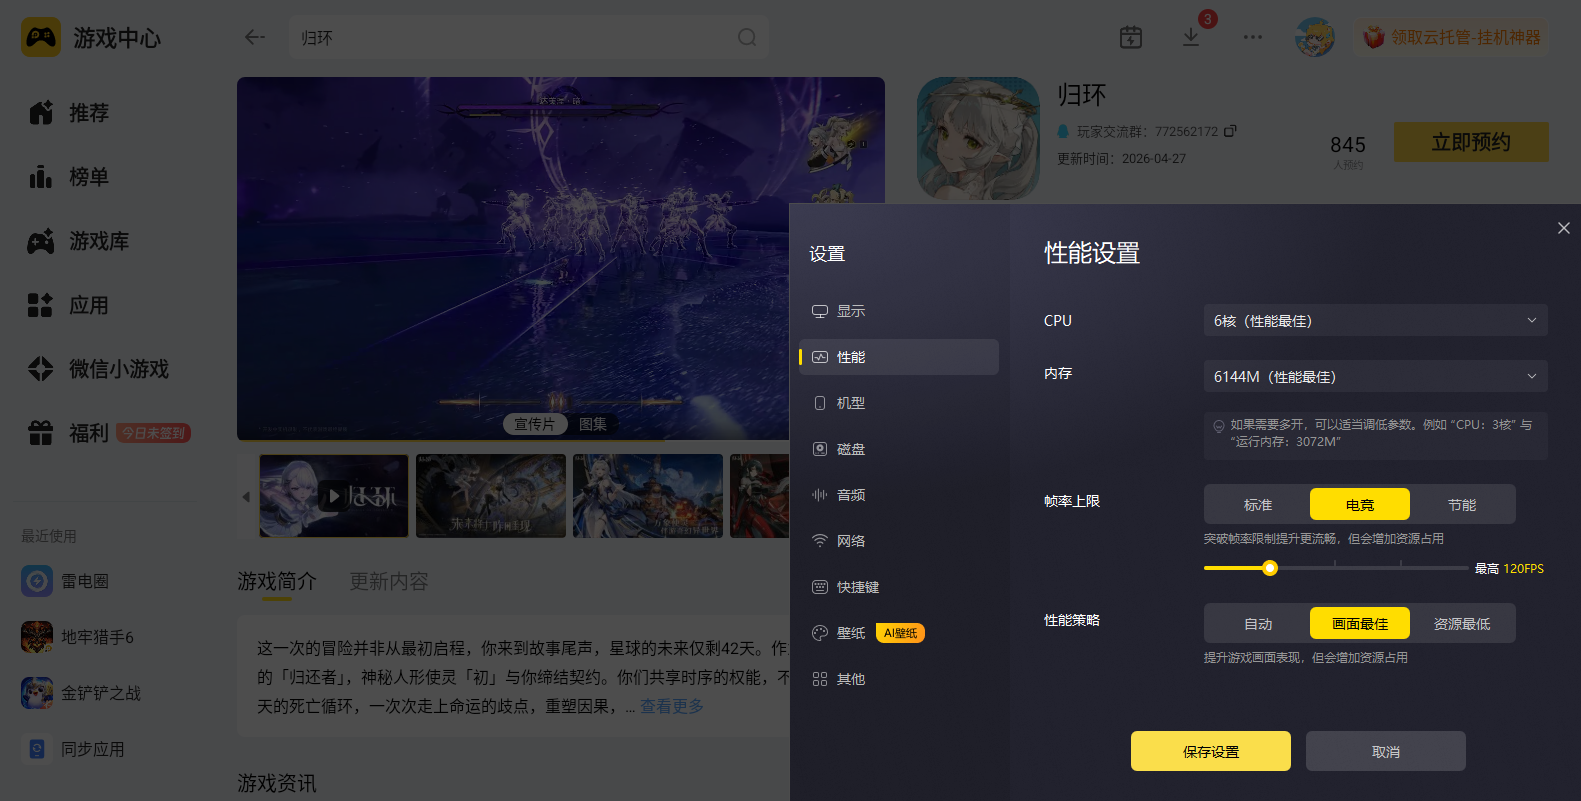This screenshot has height=801, width=1581.
Task: Switch to 游戏简介 tab
Action: [x=277, y=581]
